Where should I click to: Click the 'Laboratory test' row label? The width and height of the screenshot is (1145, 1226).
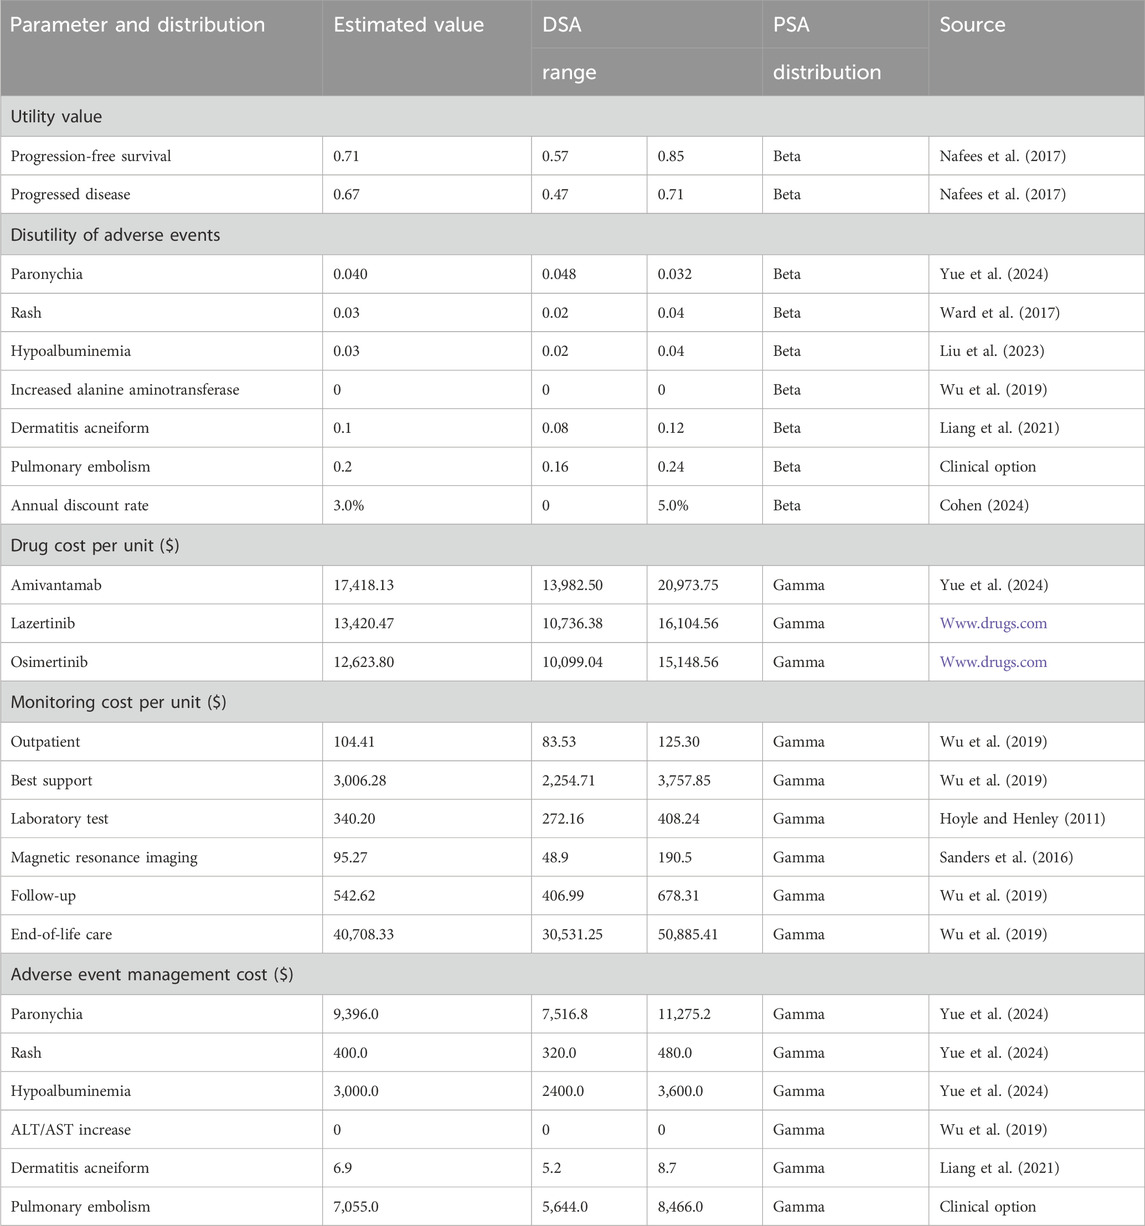click(60, 819)
